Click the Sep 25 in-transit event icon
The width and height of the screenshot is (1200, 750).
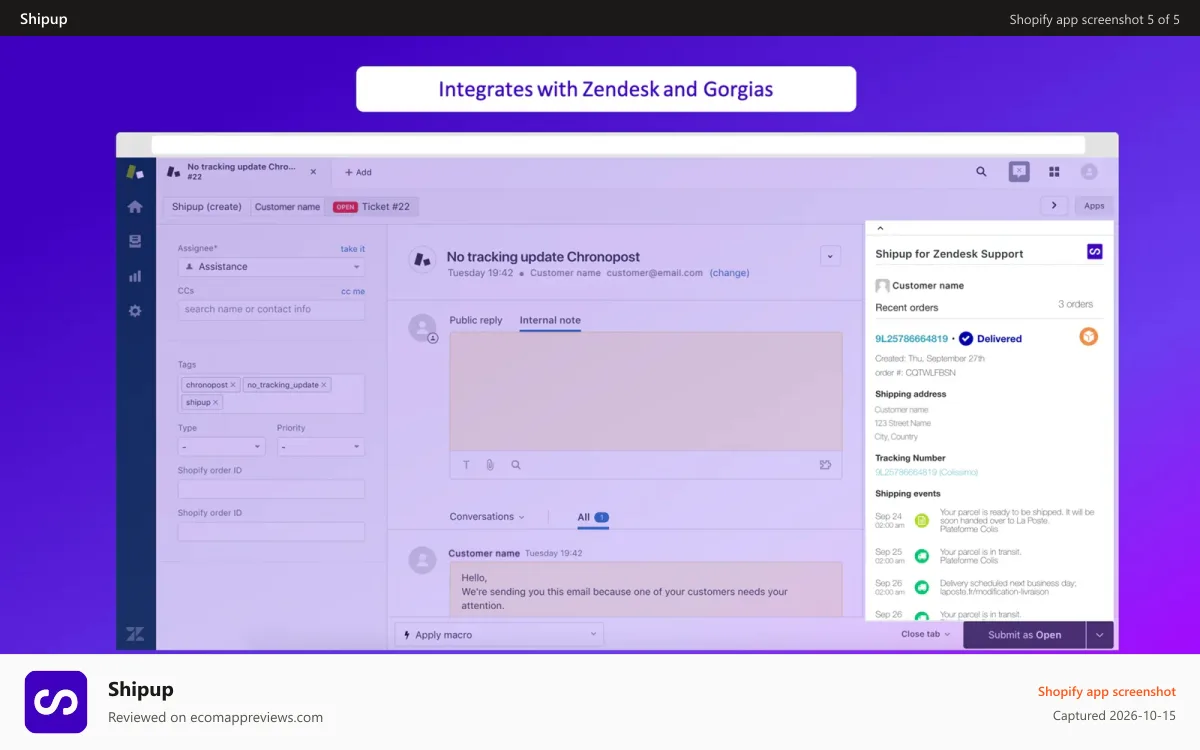click(922, 555)
